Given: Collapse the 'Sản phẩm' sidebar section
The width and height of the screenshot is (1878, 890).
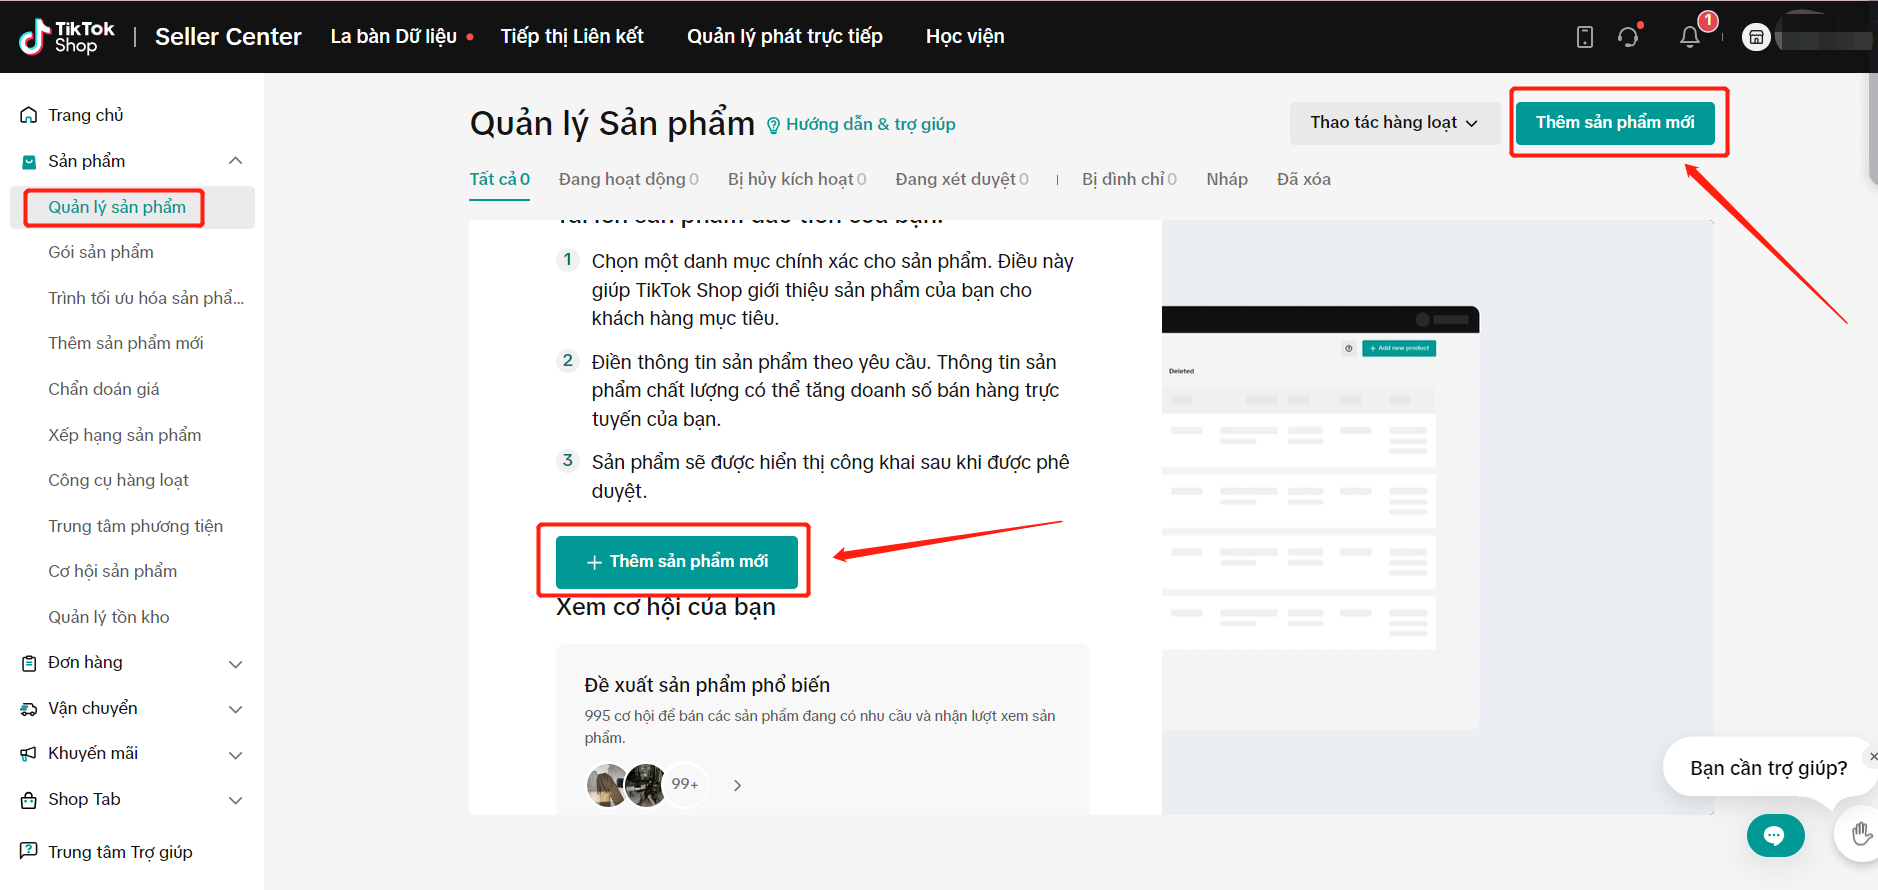Looking at the screenshot, I should tap(235, 161).
